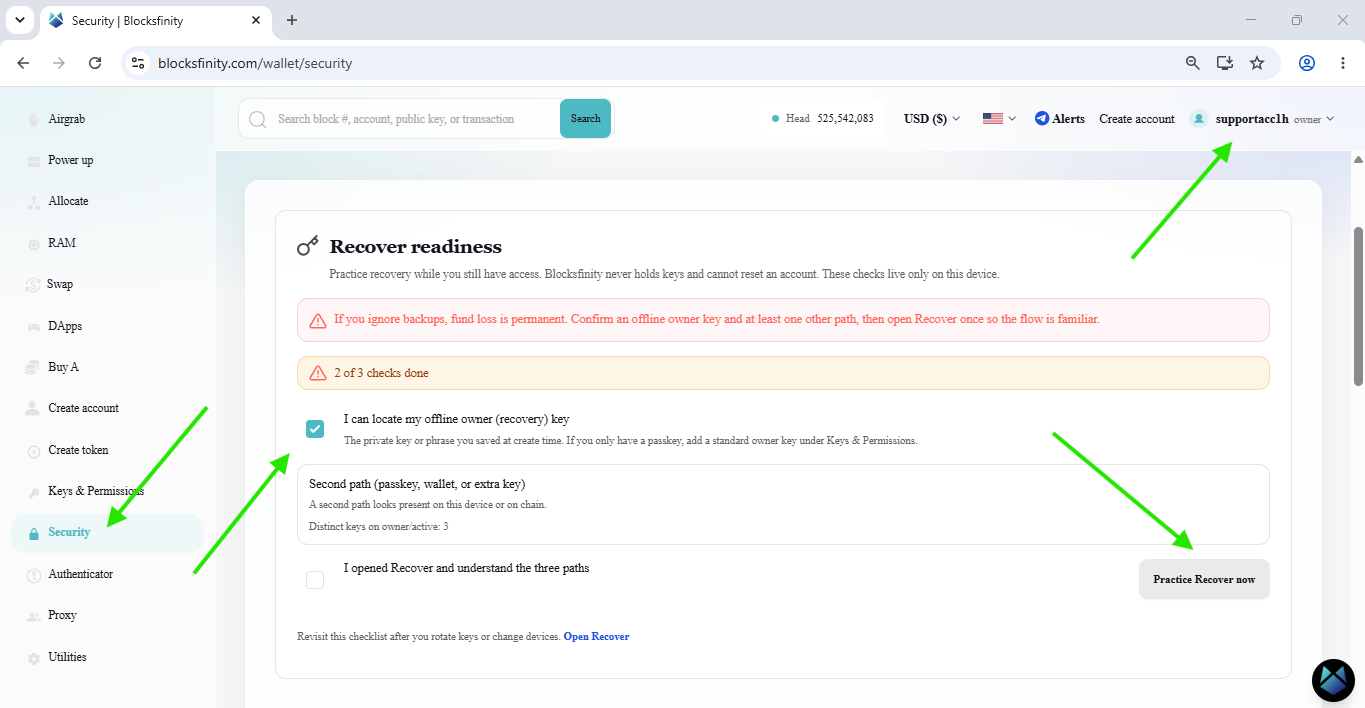
Task: Click the address bar URL
Action: pos(255,63)
